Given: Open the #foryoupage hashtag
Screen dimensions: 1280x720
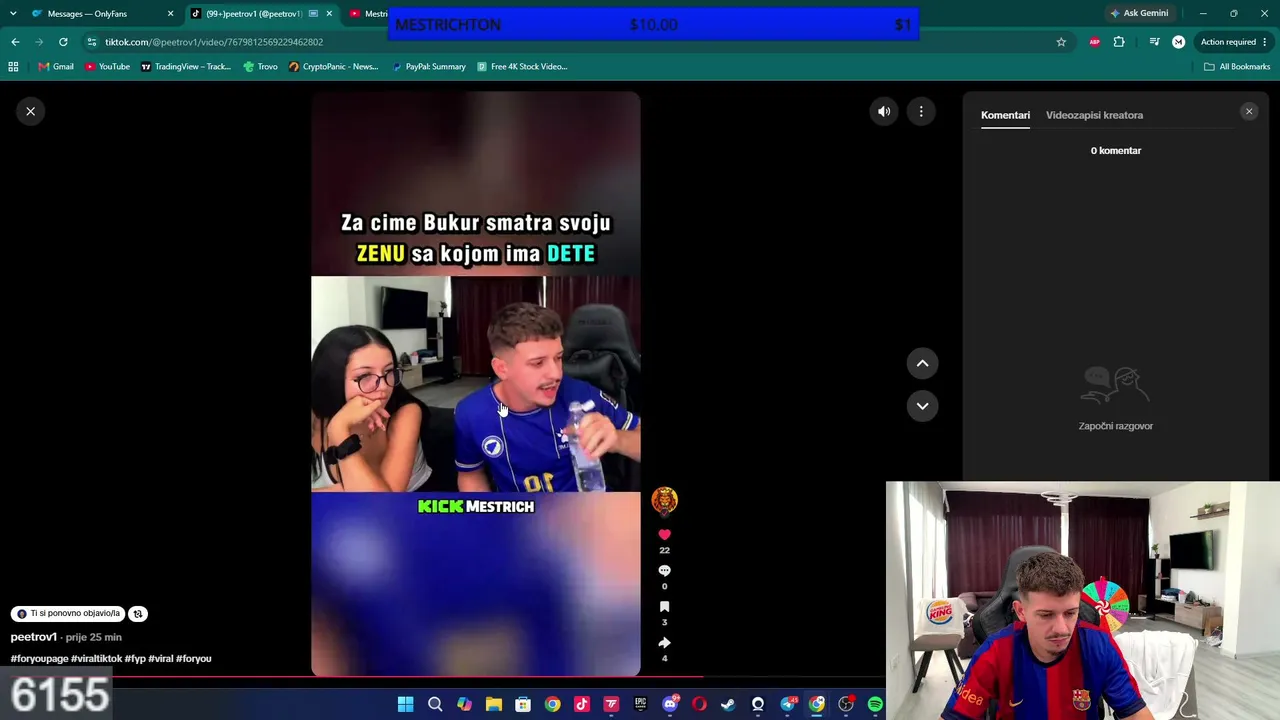Looking at the screenshot, I should click(40, 659).
